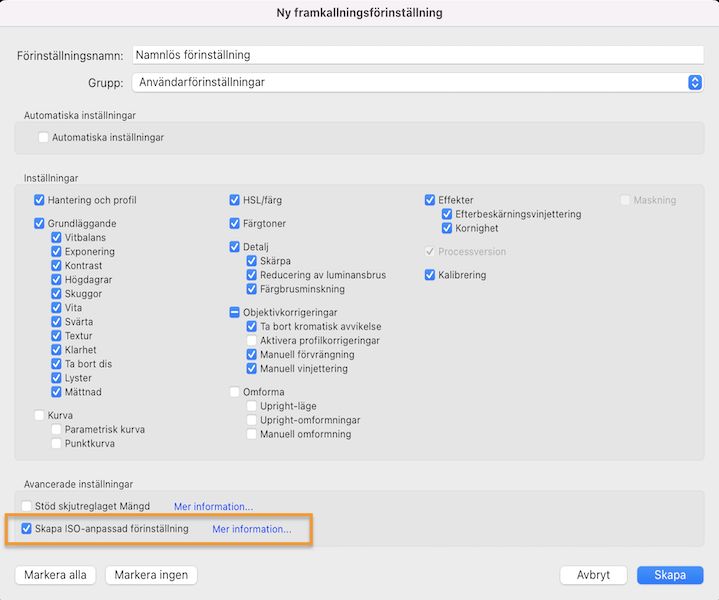Toggle the Objektivkorrigeringar mixed-state checkbox
719x600 pixels.
click(x=235, y=312)
